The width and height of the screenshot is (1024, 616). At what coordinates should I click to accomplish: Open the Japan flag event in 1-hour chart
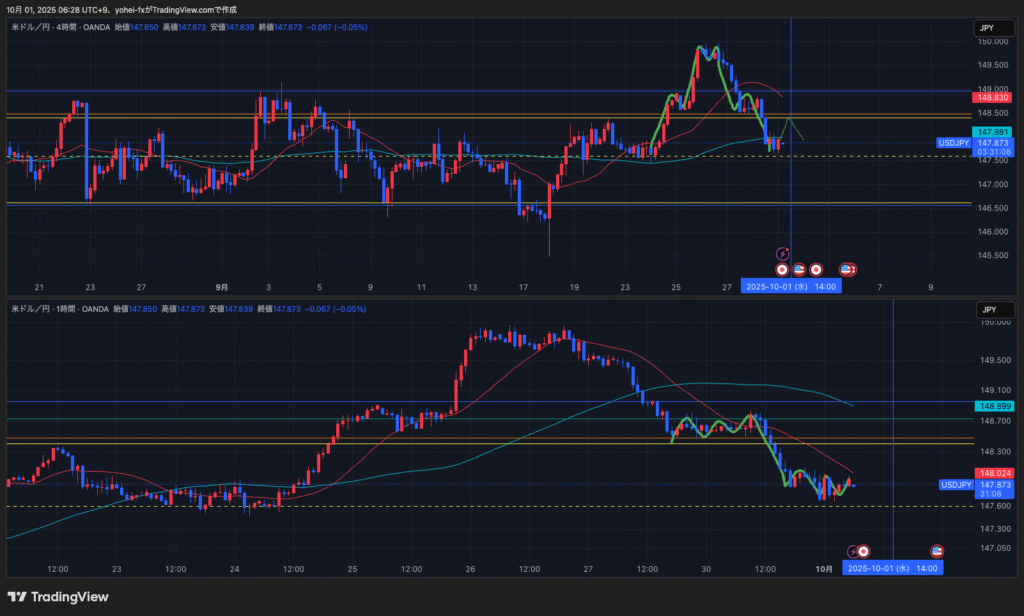(863, 551)
